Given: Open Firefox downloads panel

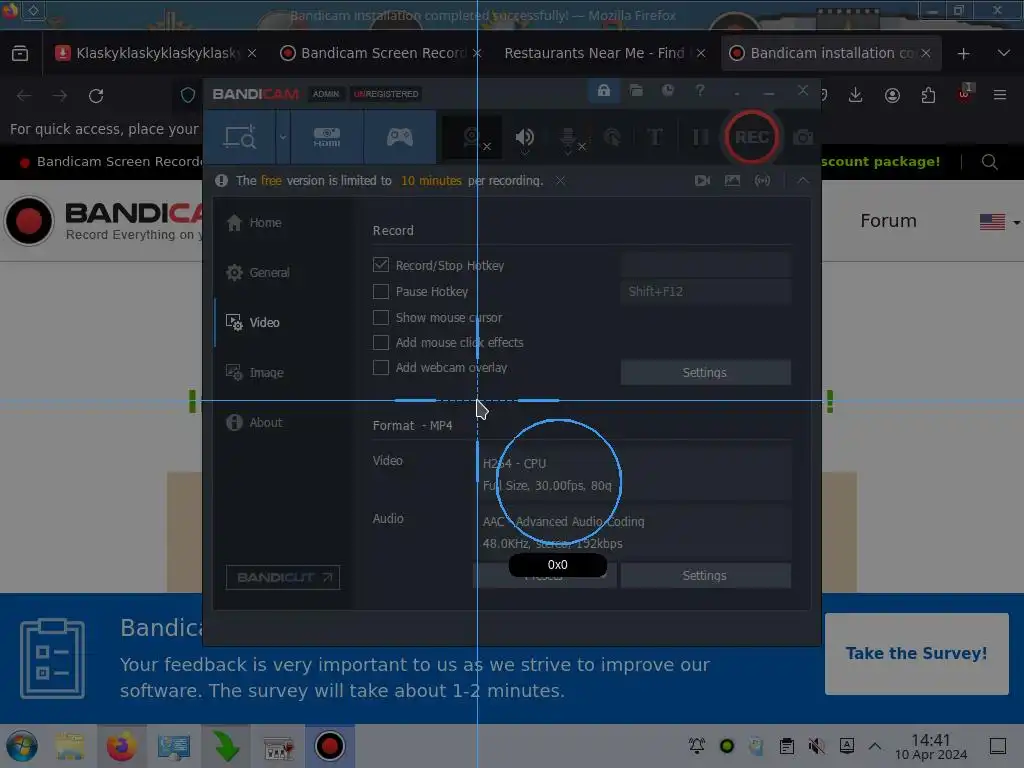Looking at the screenshot, I should tap(856, 95).
